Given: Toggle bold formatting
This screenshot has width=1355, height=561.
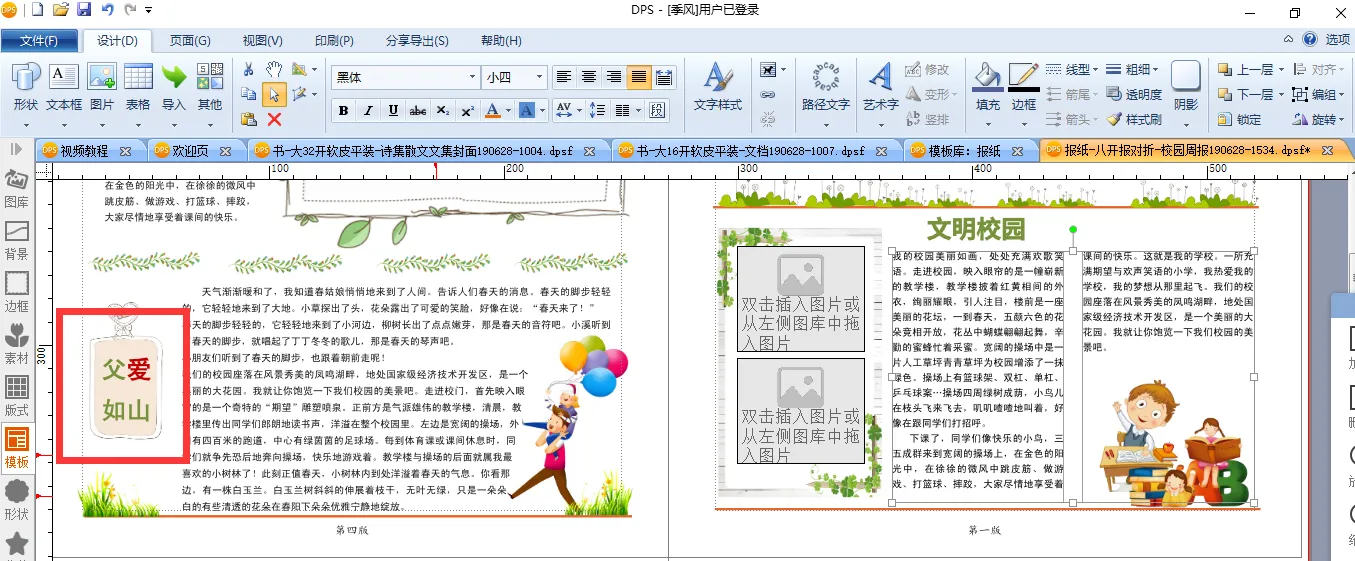Looking at the screenshot, I should click(x=344, y=110).
